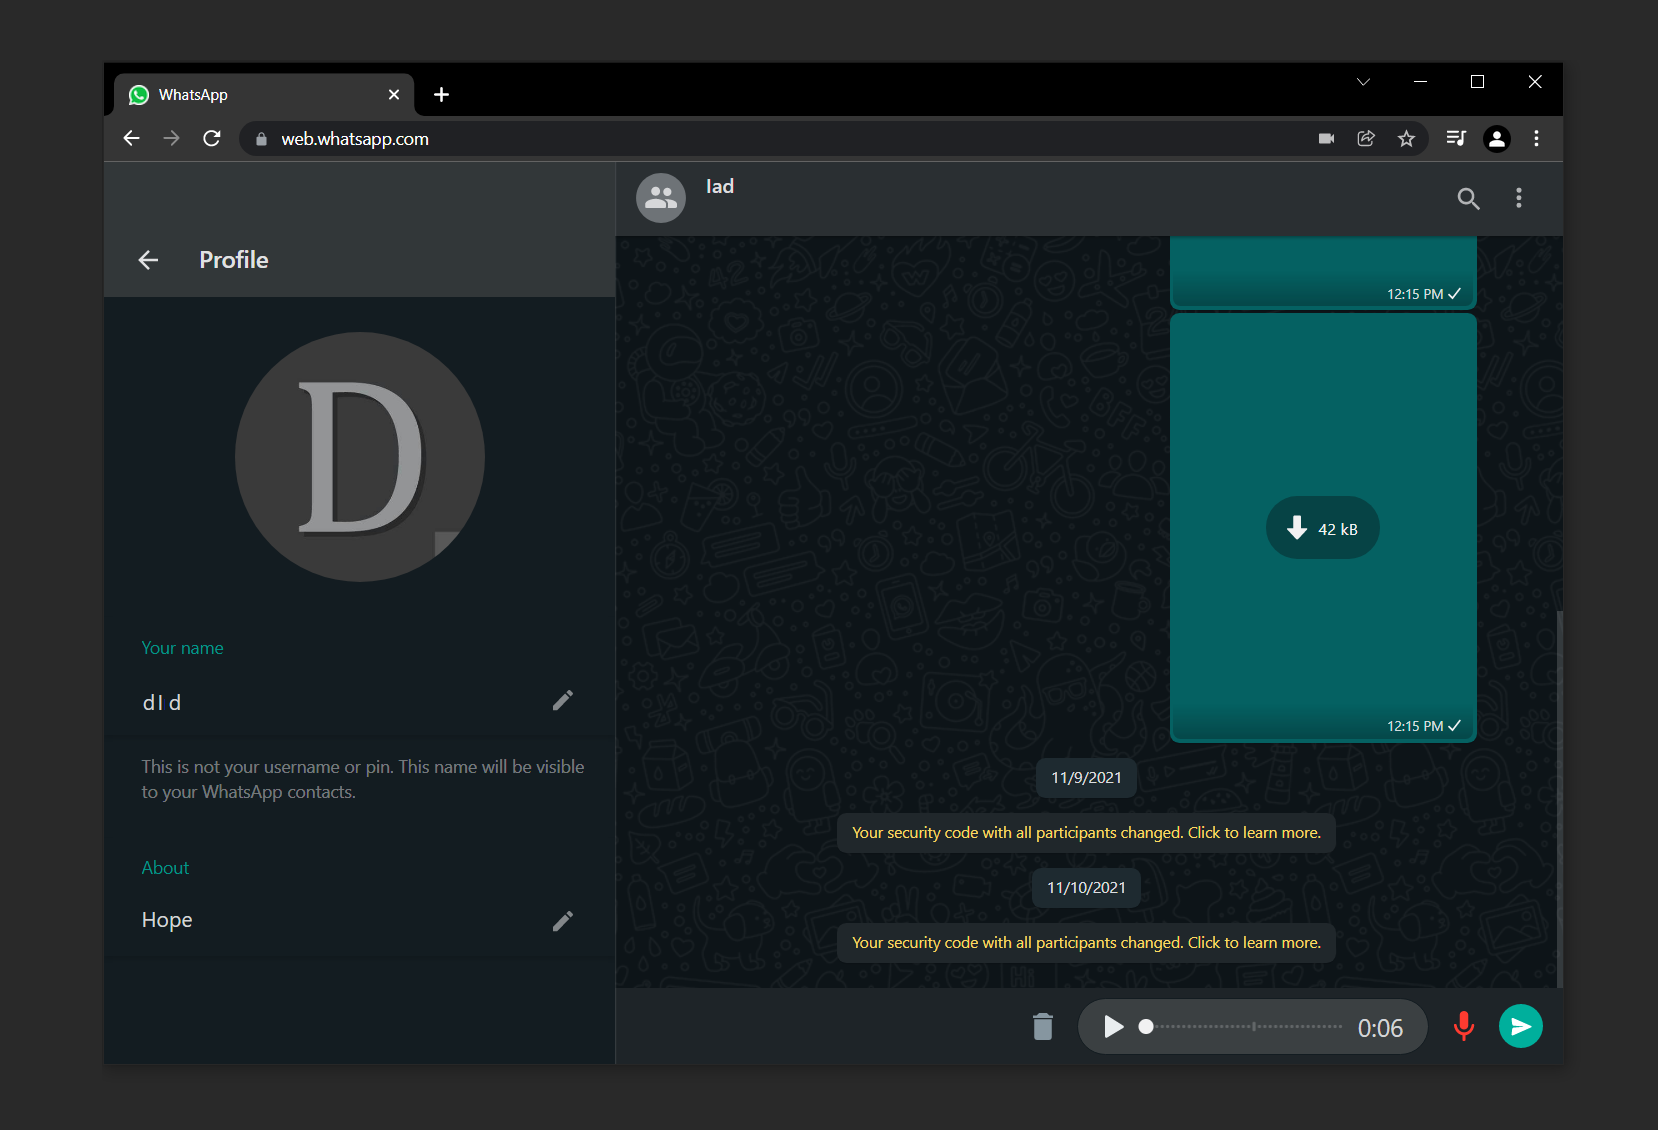Change the profile photo D avatar
The width and height of the screenshot is (1658, 1130).
[x=360, y=457]
